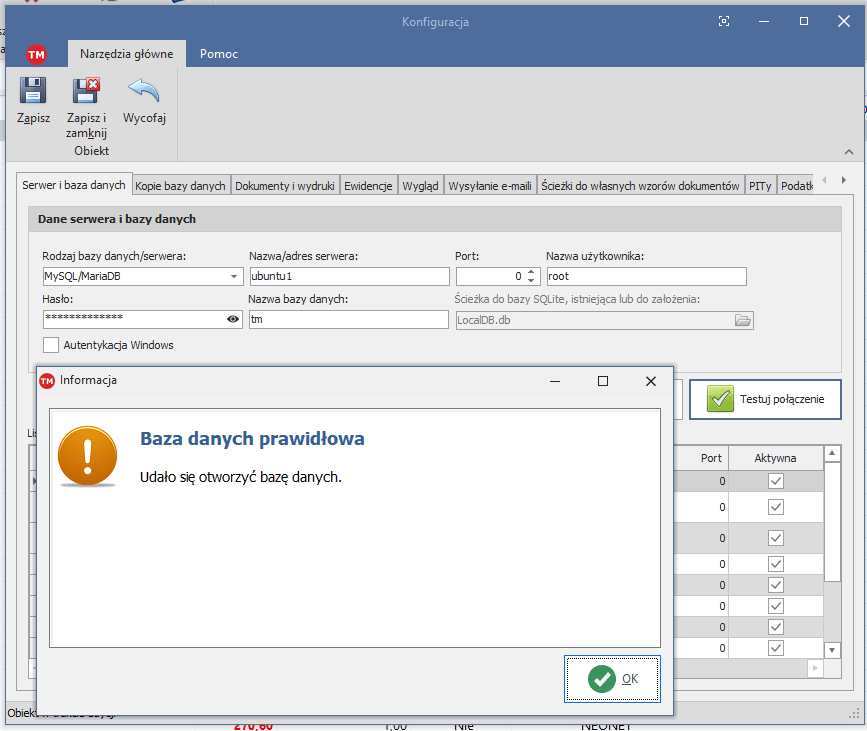The image size is (867, 731).
Task: Click the focus mode icon in title bar
Action: [x=724, y=21]
